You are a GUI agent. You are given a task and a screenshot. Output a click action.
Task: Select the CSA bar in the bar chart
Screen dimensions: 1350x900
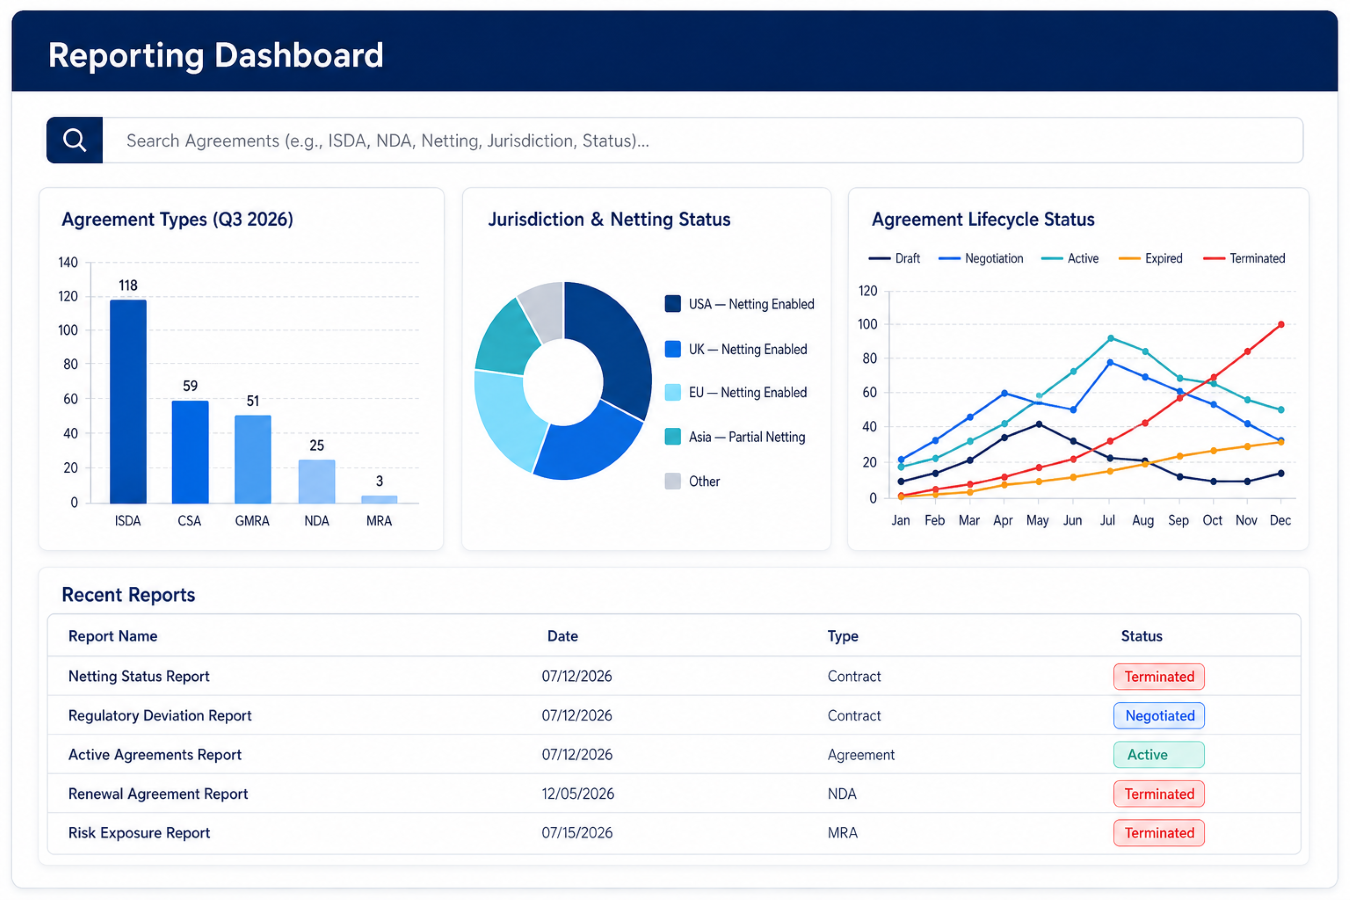(190, 452)
